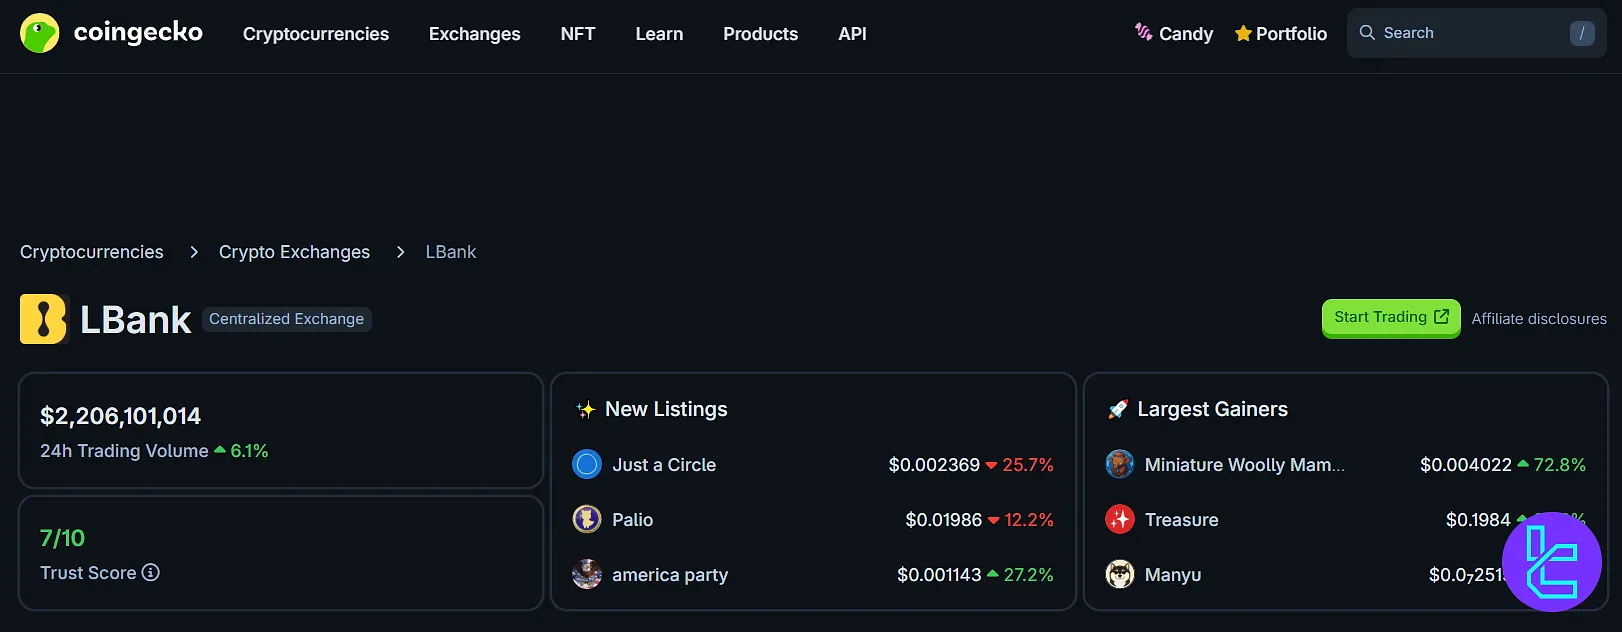Click the LBank yellow exchange logo
1622x632 pixels.
click(x=43, y=320)
